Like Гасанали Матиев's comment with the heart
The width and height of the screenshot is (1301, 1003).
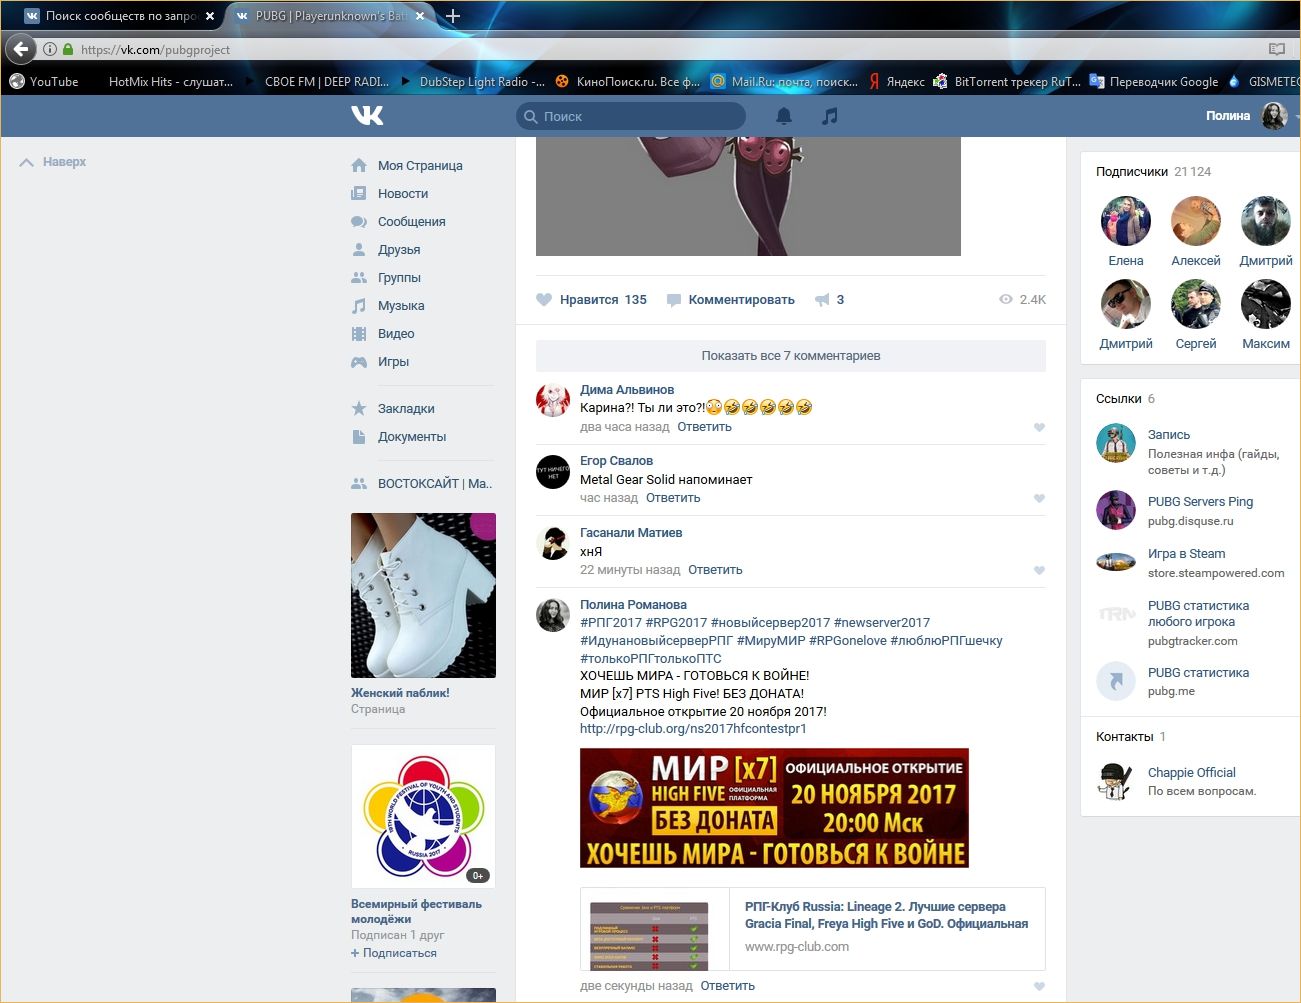[1039, 570]
